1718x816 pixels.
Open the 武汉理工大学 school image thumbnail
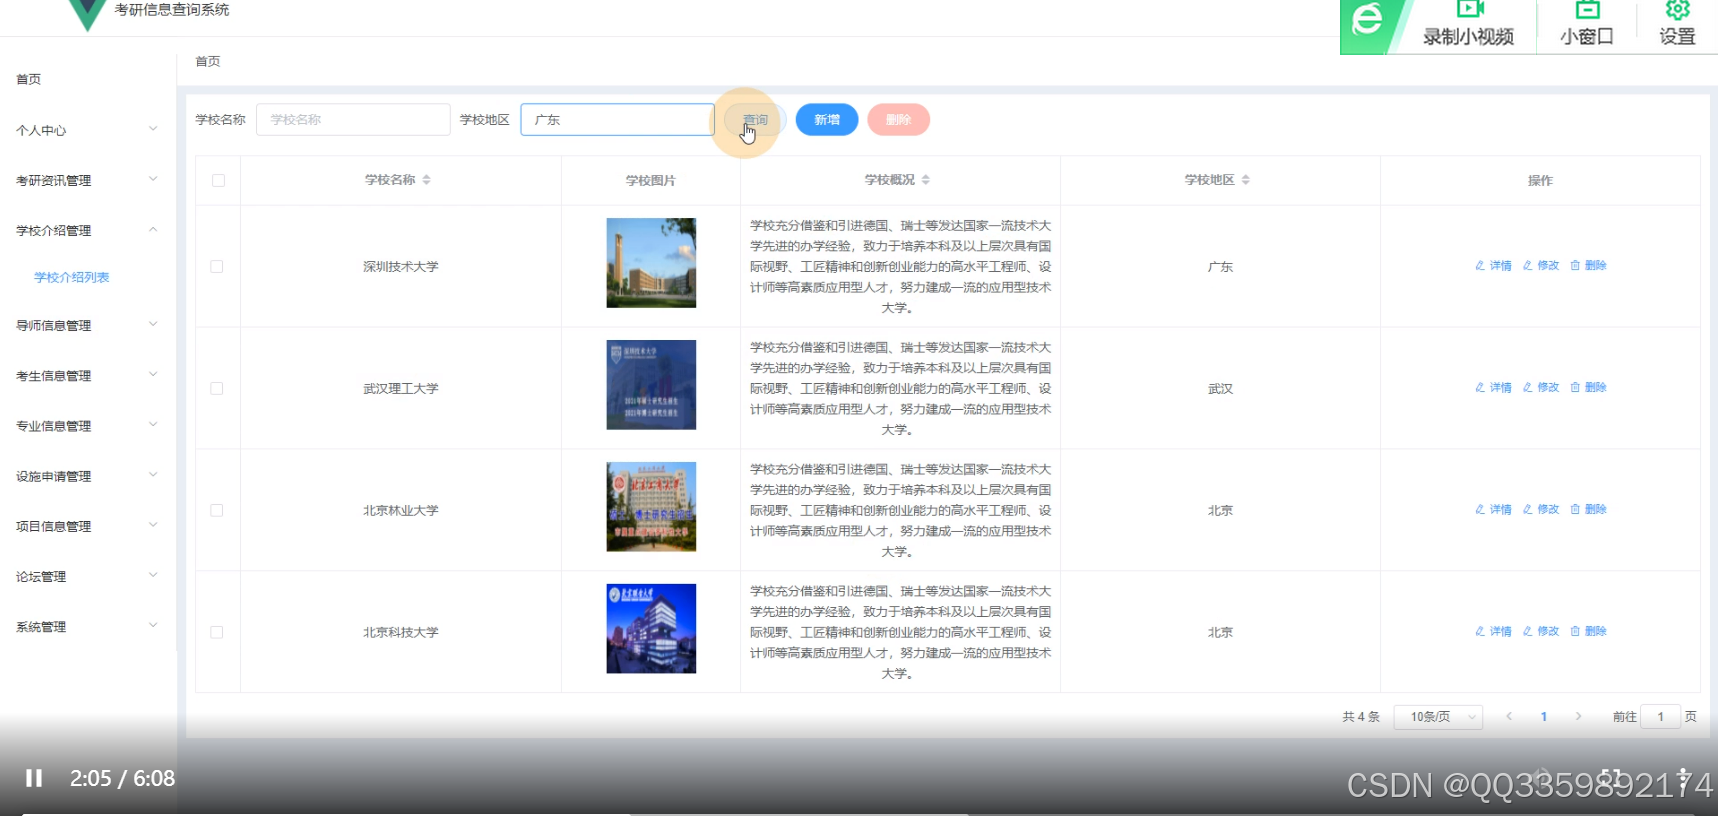point(651,385)
